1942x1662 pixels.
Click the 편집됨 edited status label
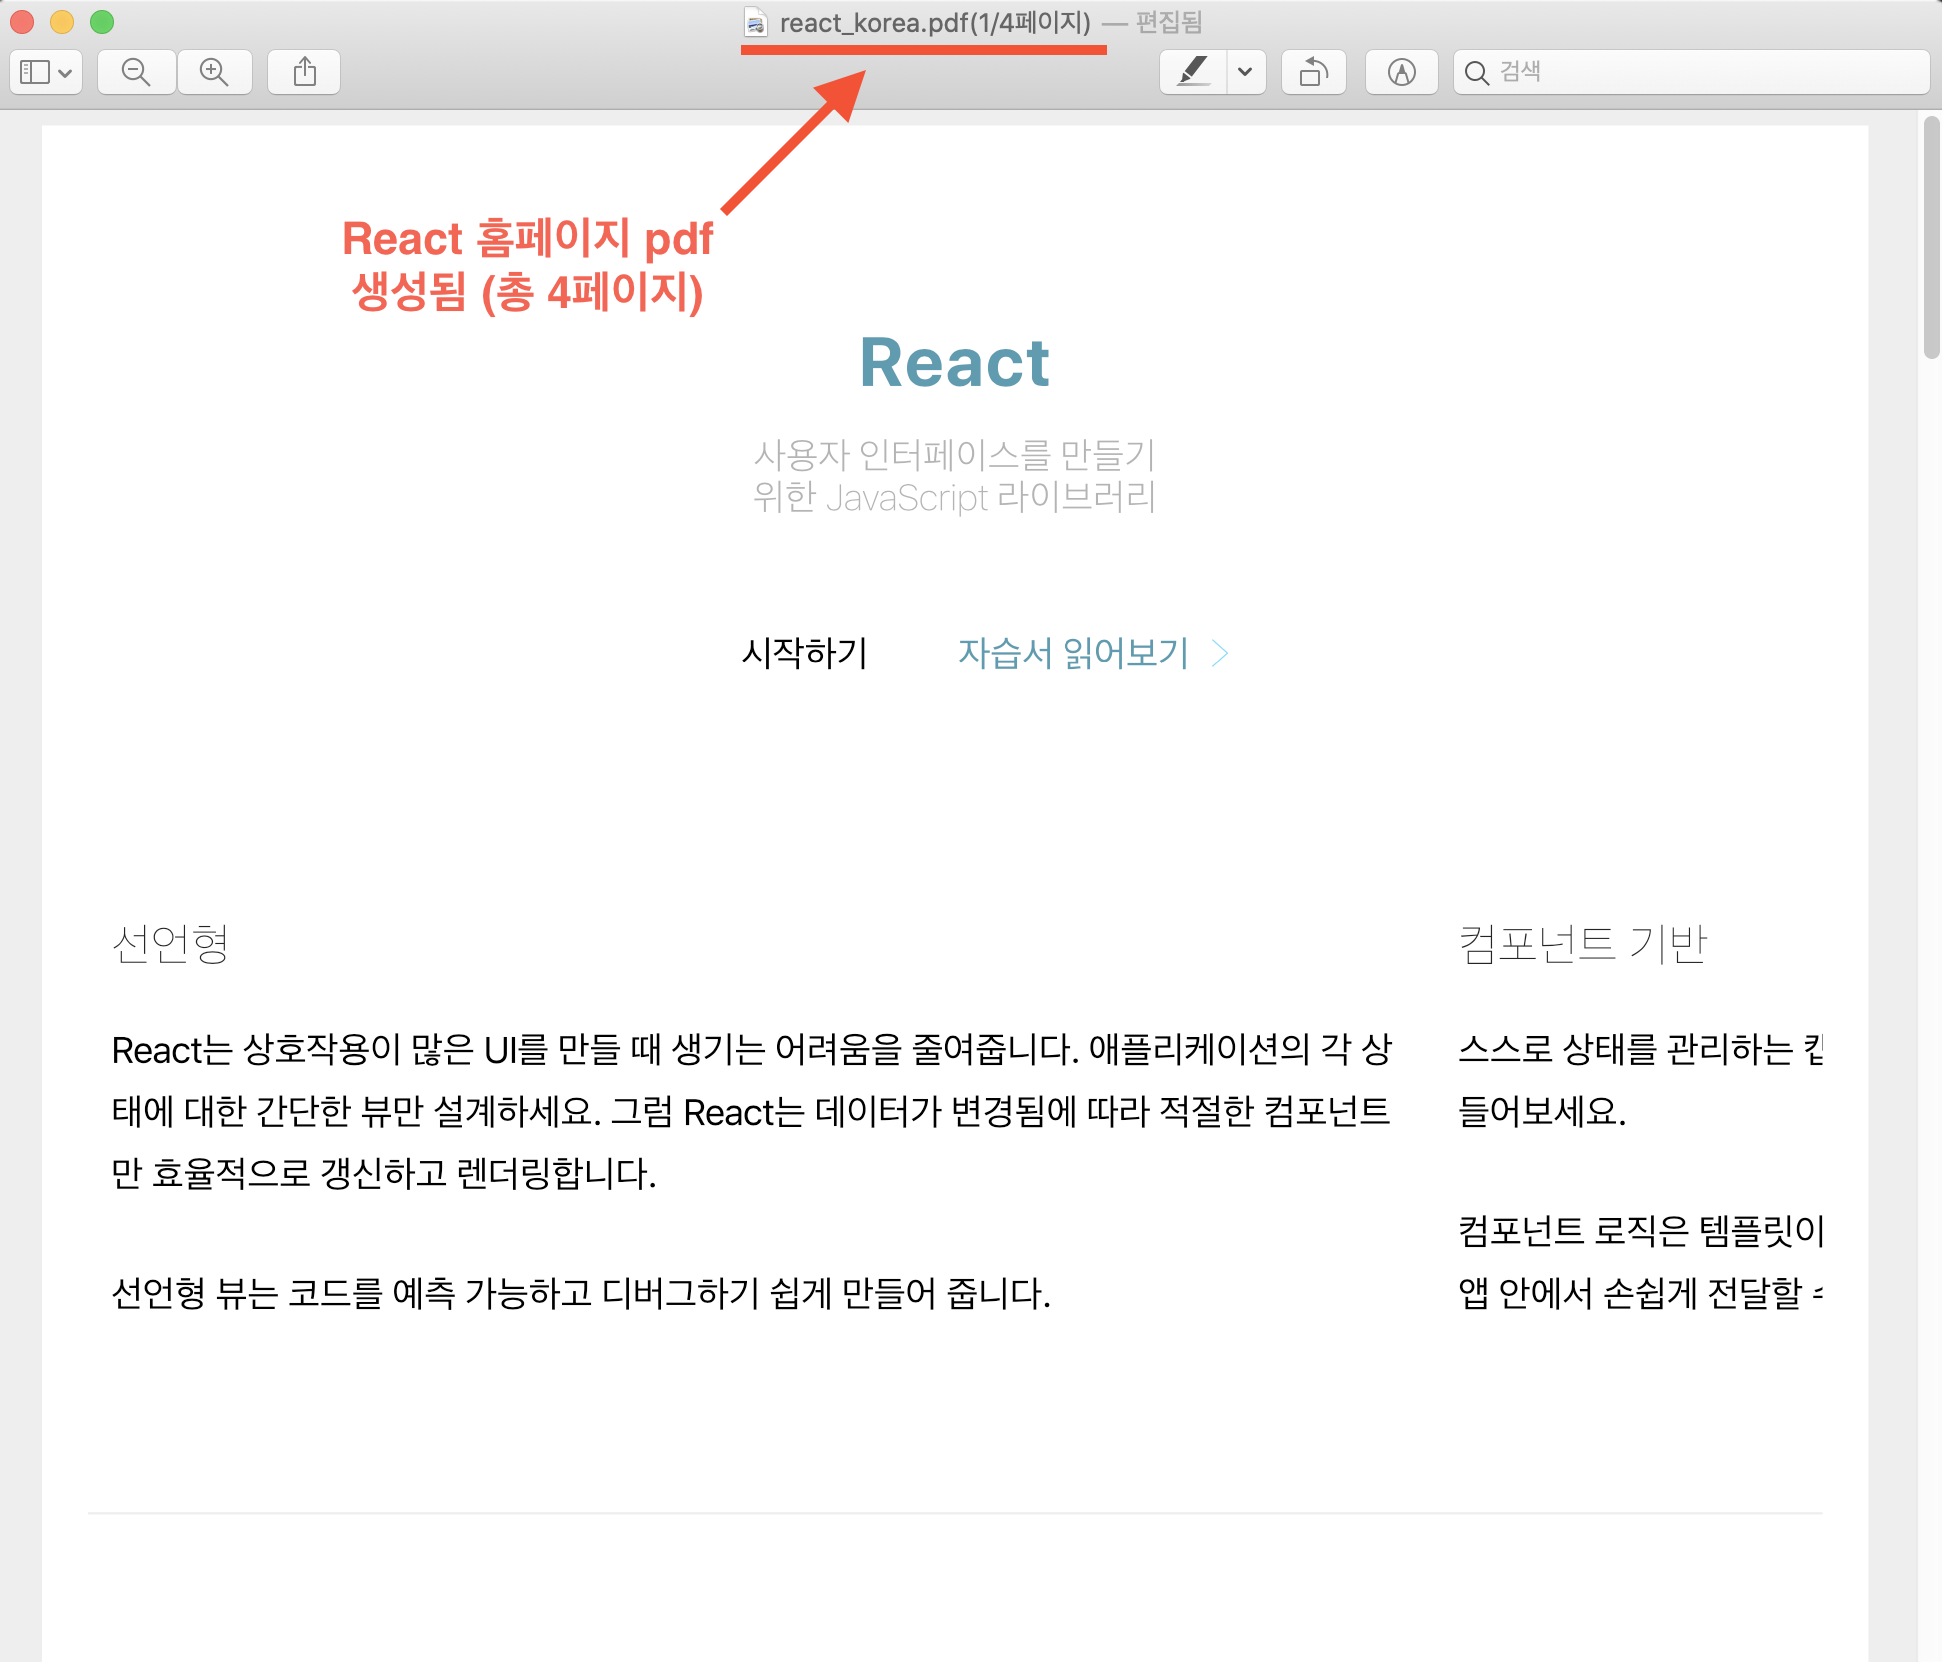coord(1169,22)
